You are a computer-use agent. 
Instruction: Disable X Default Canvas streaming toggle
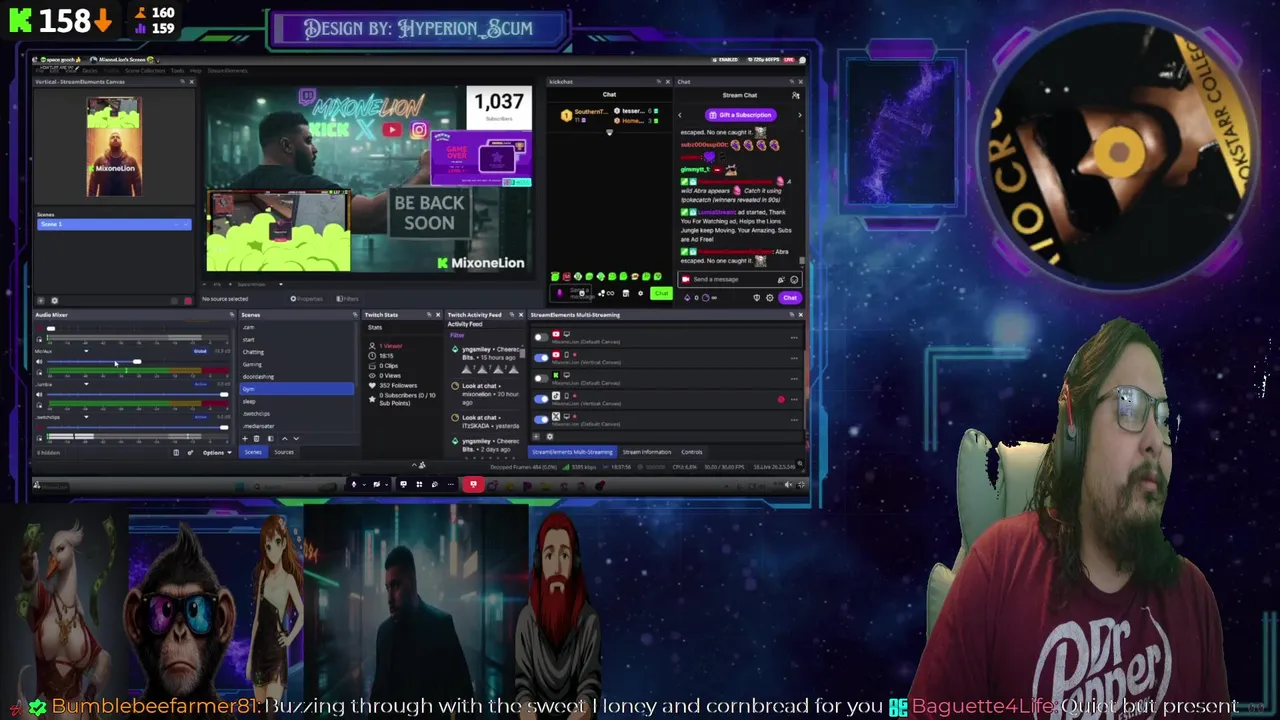pyautogui.click(x=541, y=420)
